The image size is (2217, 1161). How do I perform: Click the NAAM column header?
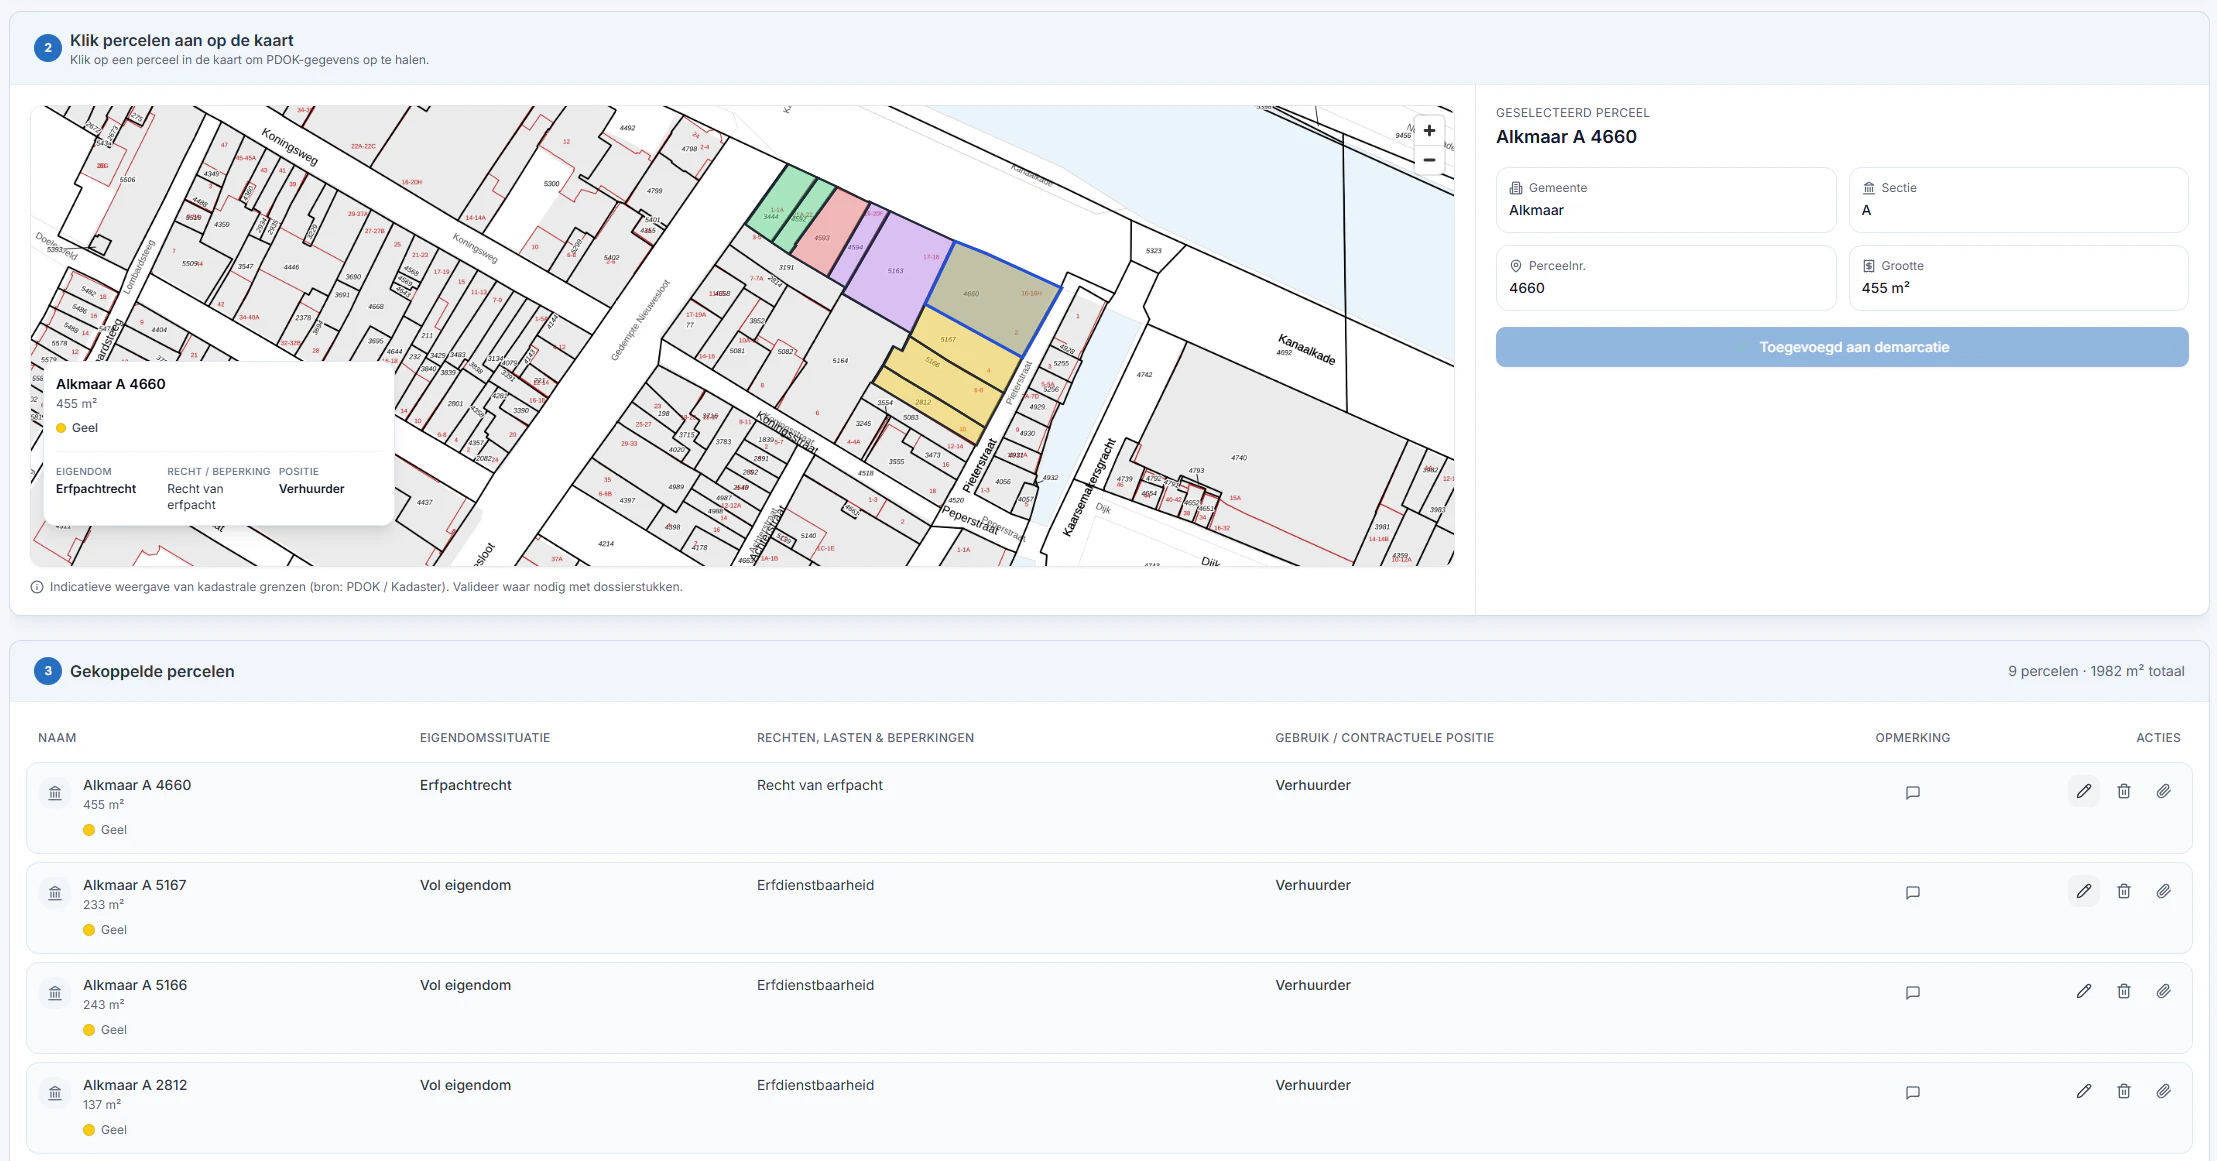[x=57, y=738]
